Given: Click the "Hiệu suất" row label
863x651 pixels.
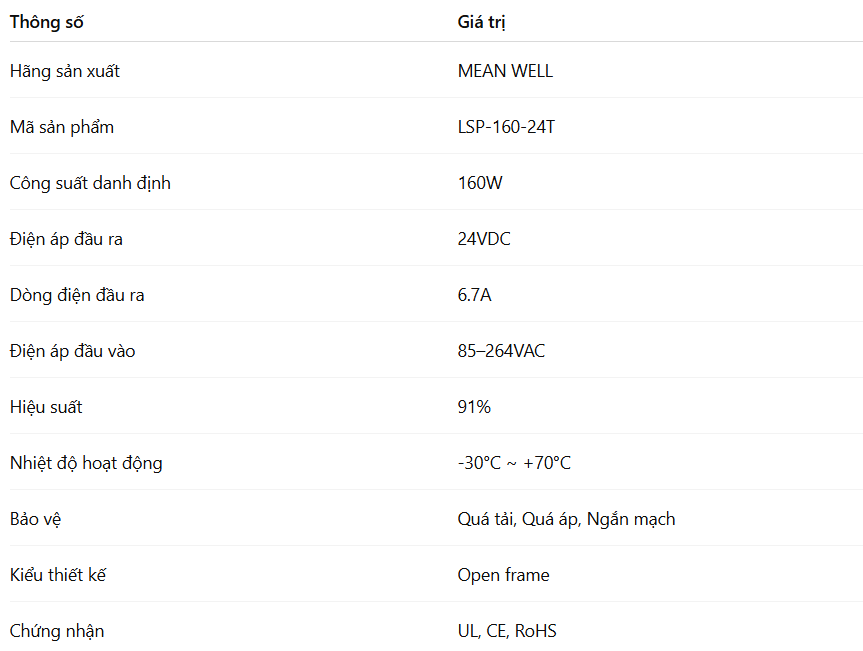Looking at the screenshot, I should pyautogui.click(x=47, y=407).
